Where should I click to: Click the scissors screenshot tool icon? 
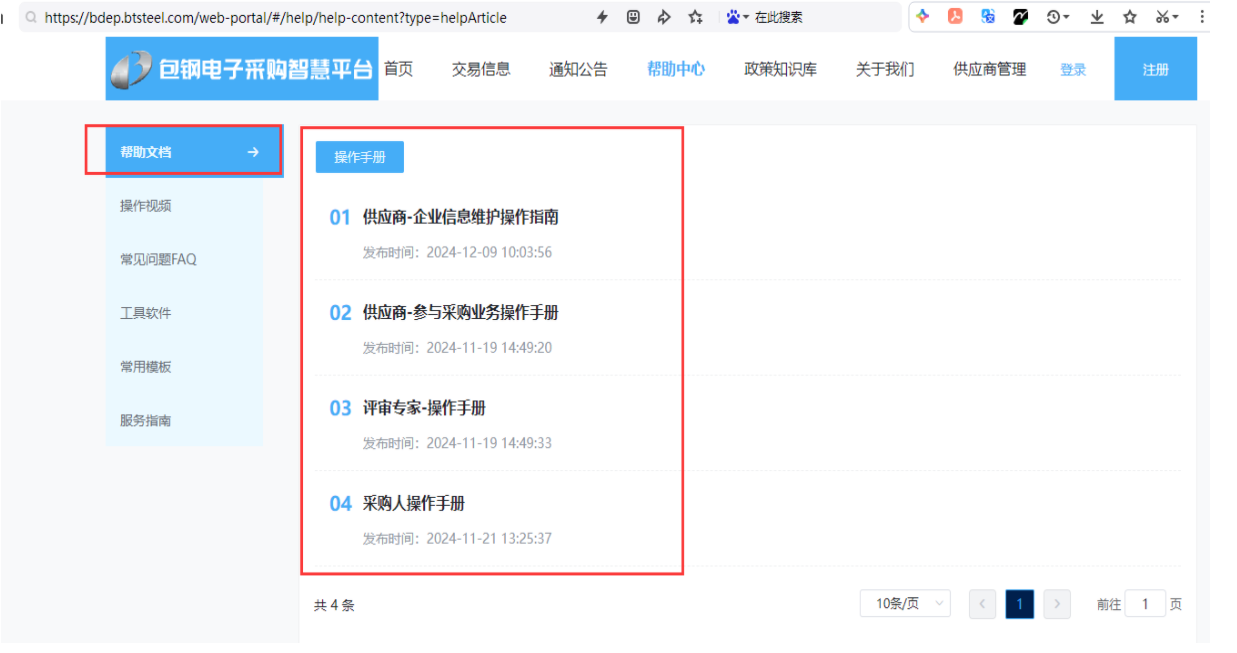(1162, 17)
